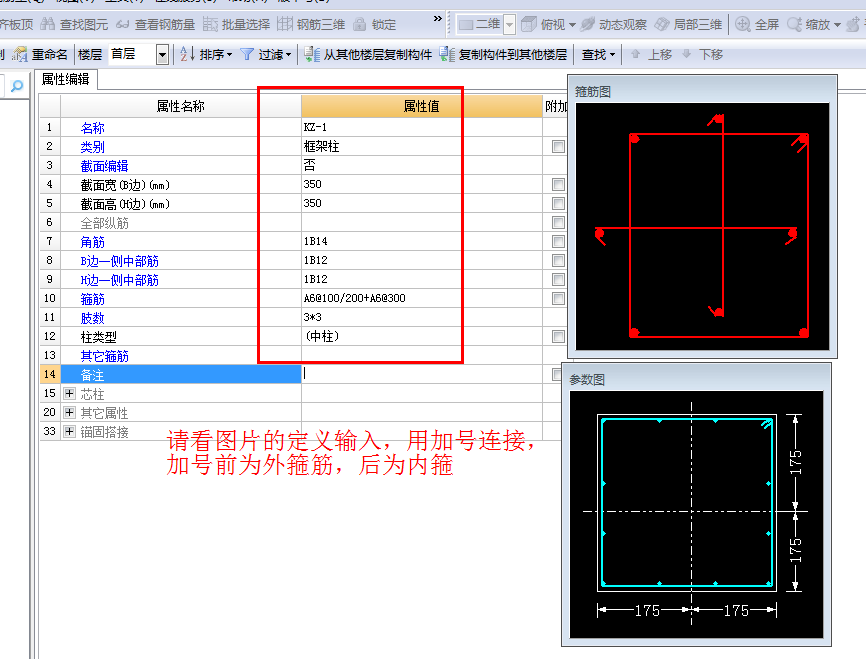
Task: Select the 1B14 corner rebar value
Action: click(315, 241)
